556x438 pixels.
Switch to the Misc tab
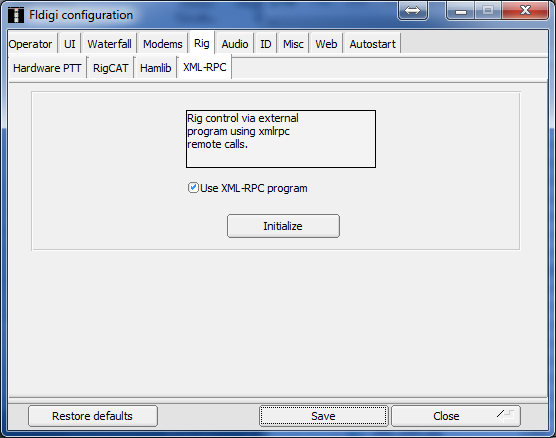tap(293, 44)
